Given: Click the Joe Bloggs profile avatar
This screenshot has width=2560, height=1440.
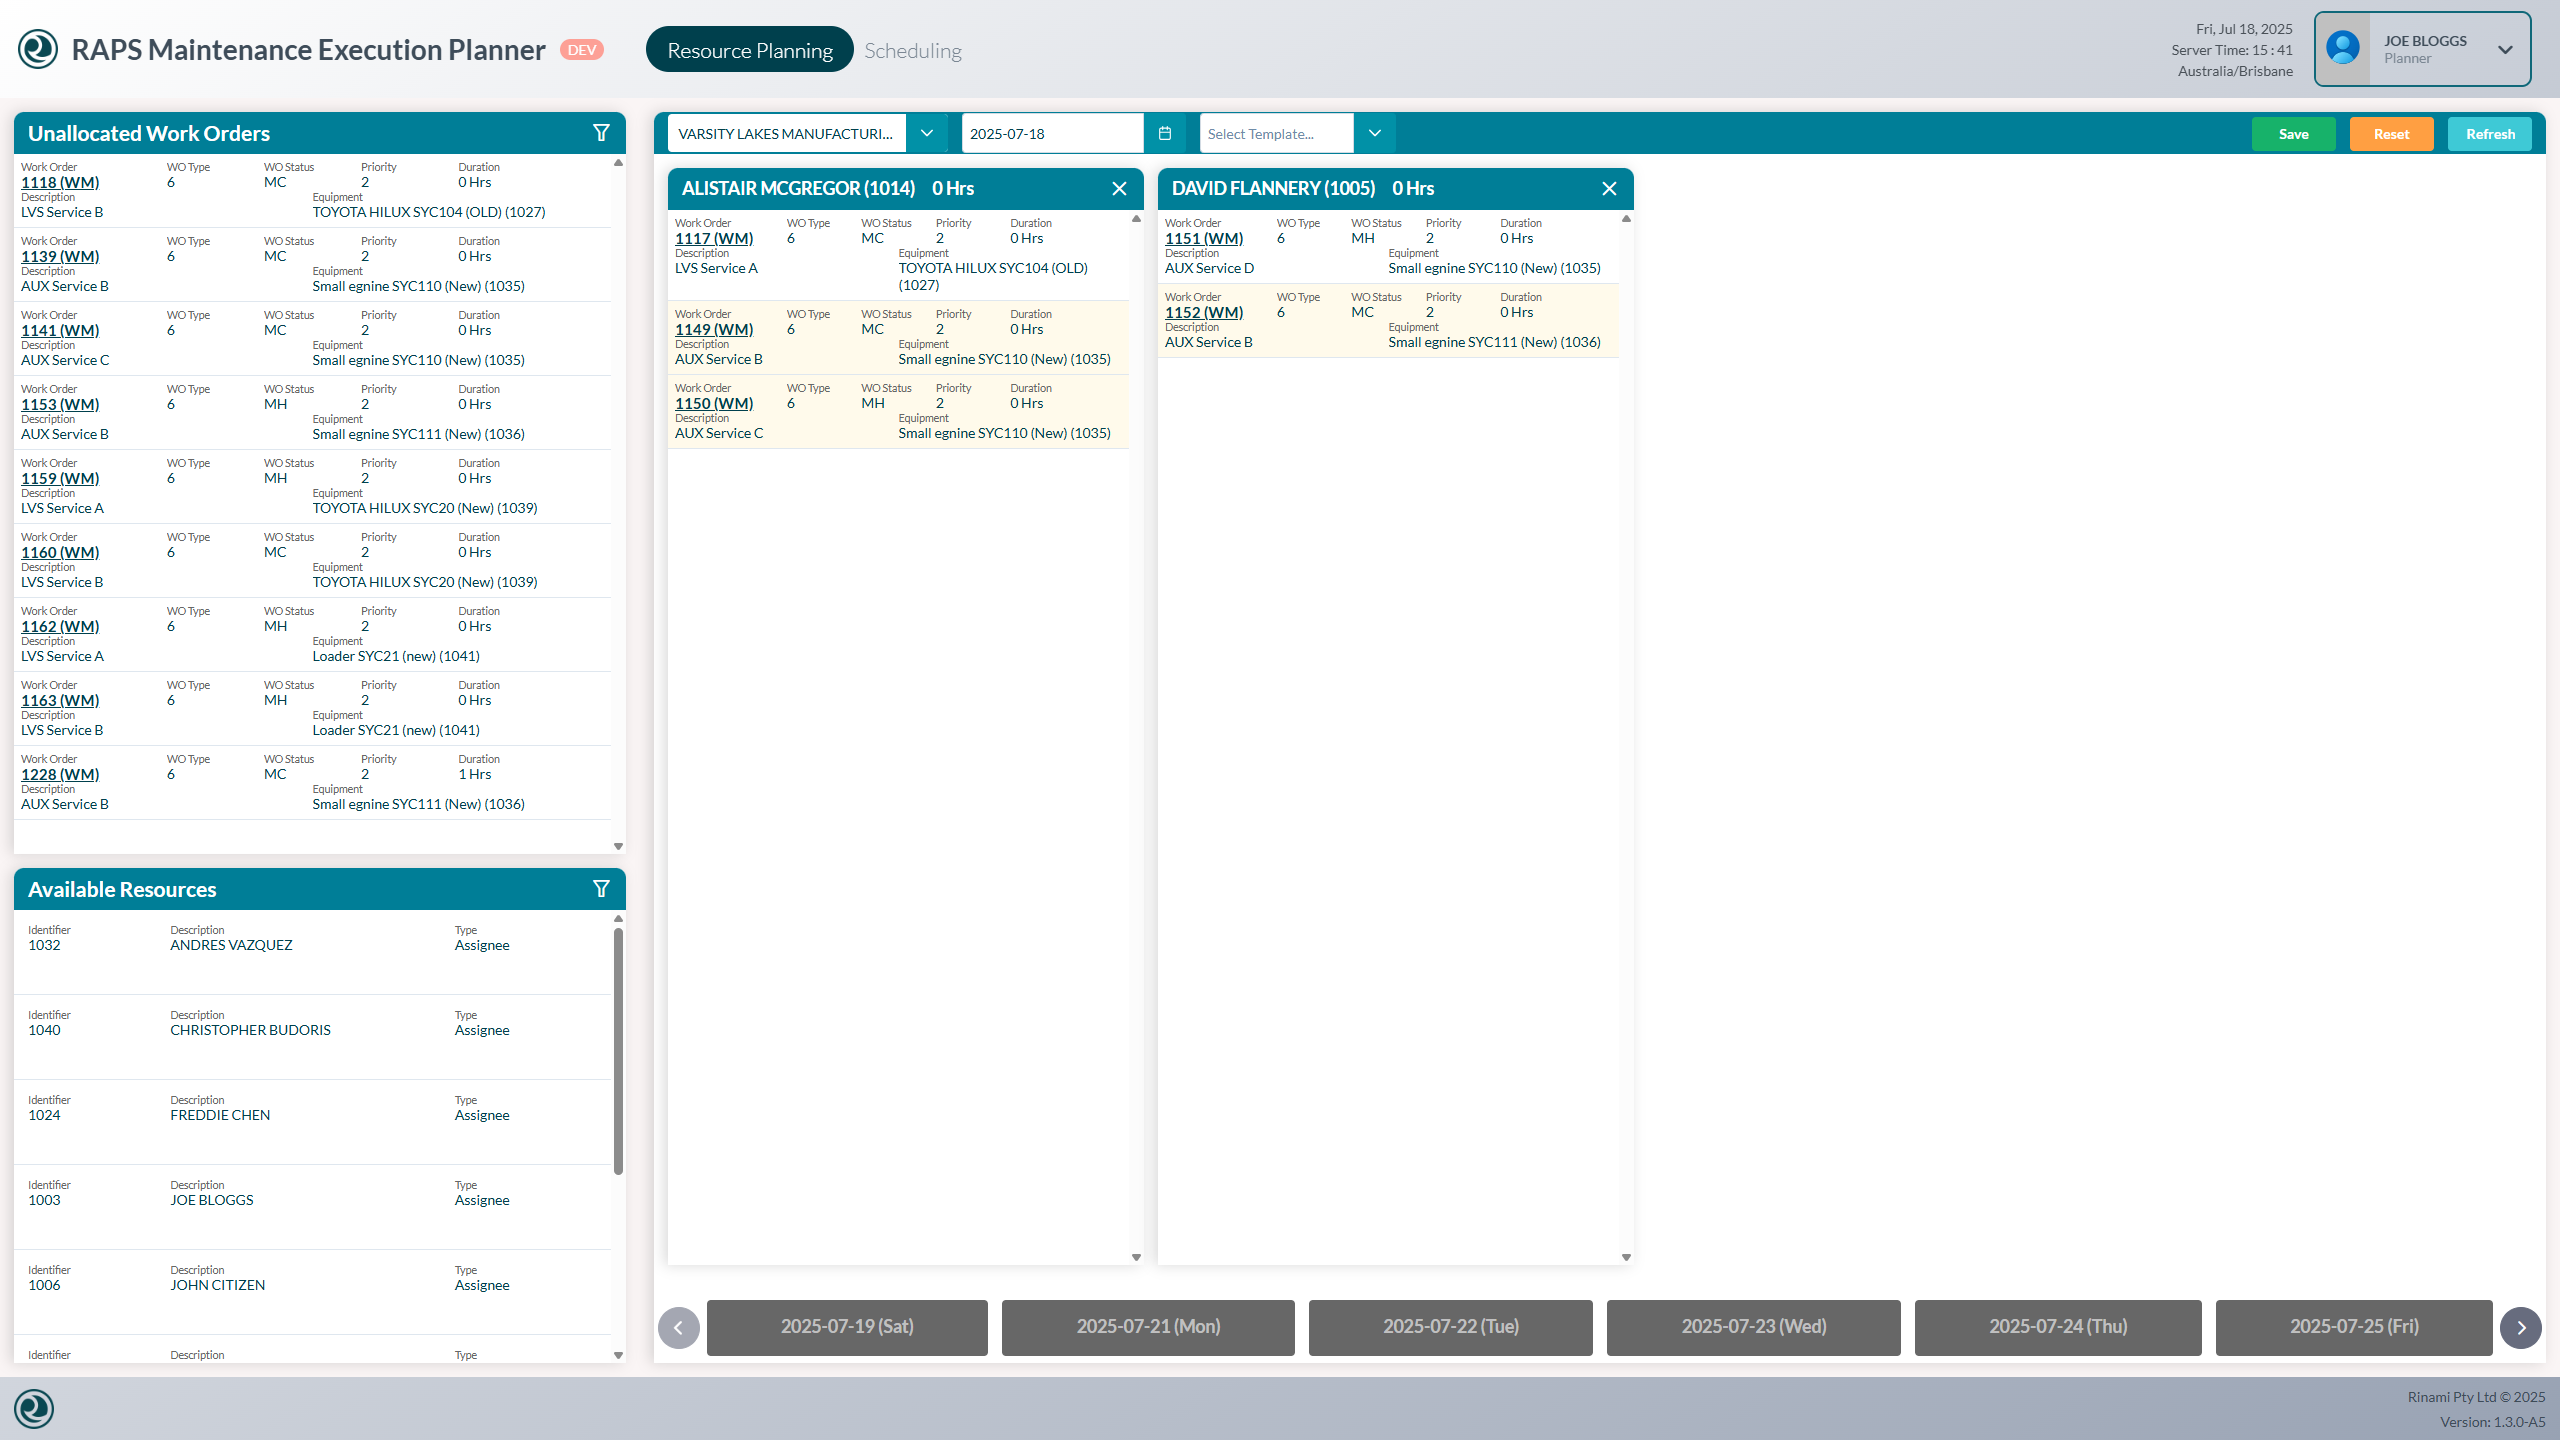Looking at the screenshot, I should 2342,48.
